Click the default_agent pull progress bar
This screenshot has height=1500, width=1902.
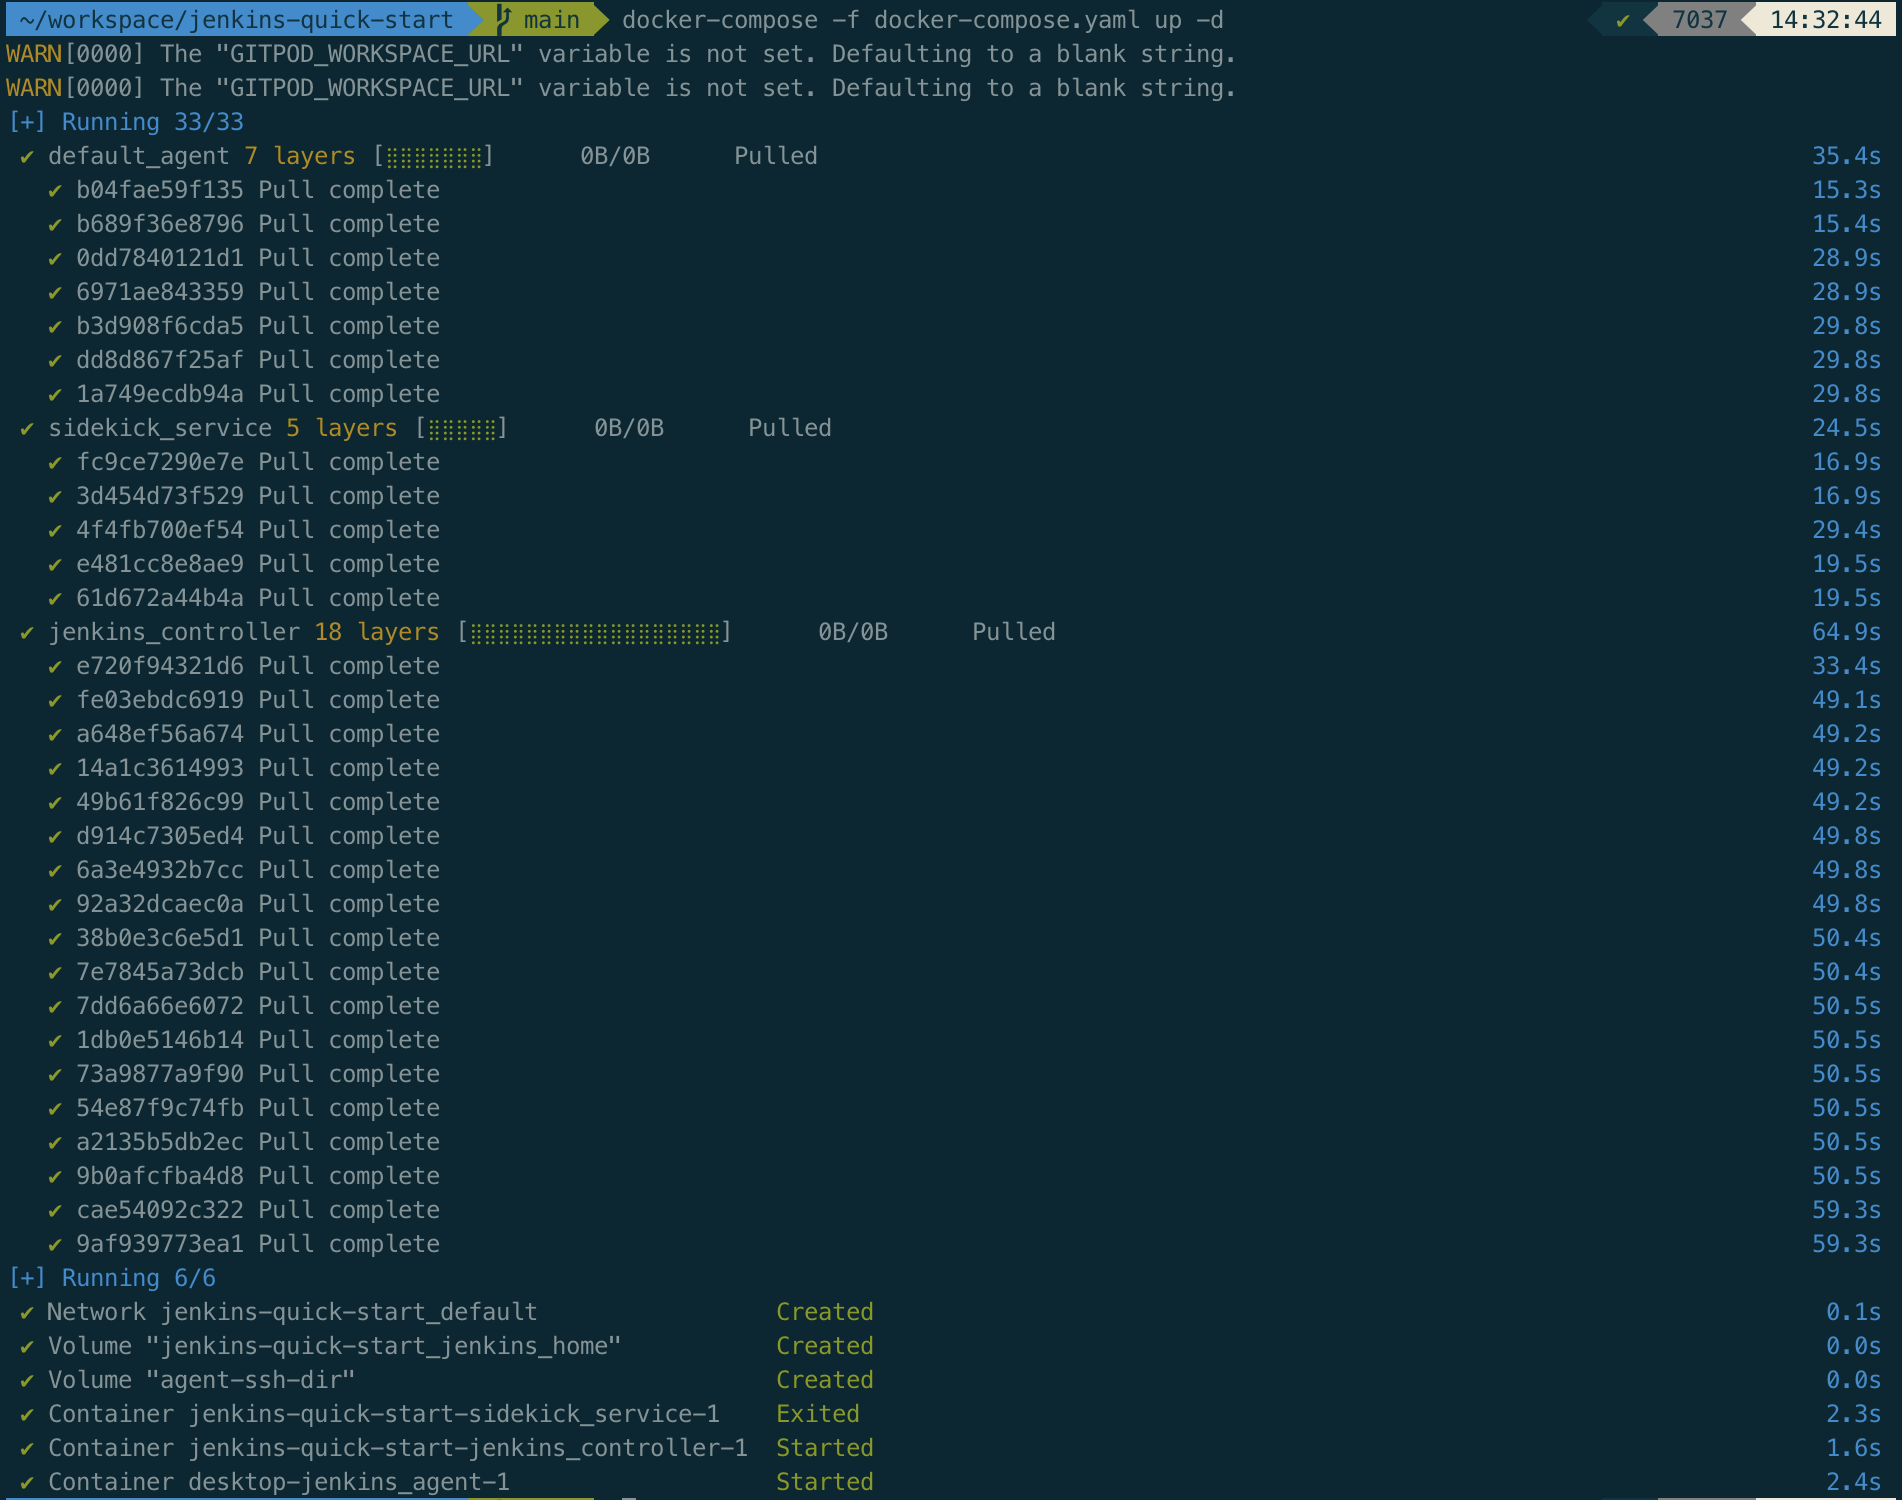434,156
